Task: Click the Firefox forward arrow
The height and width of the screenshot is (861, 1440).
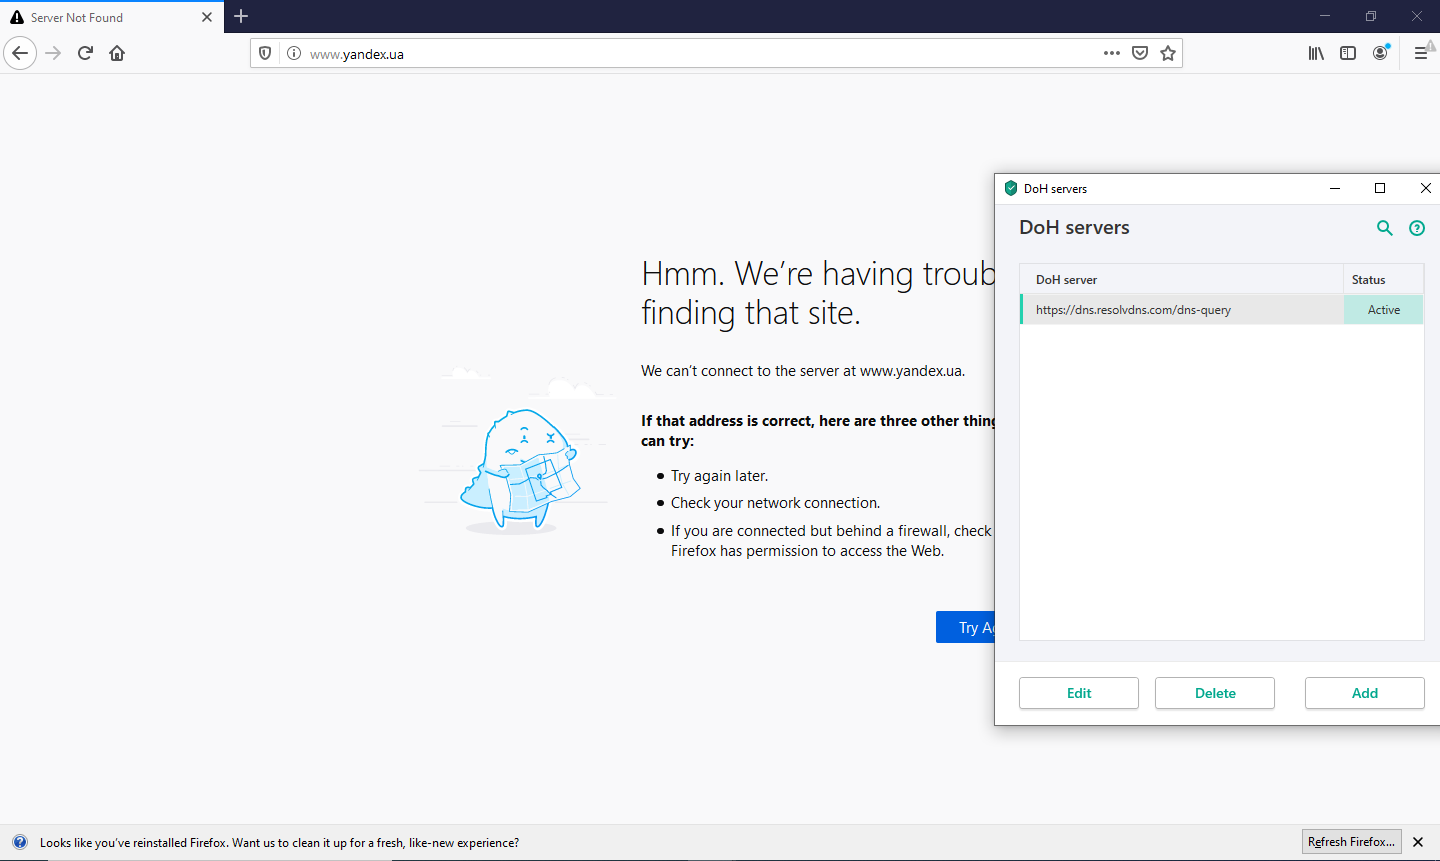Action: coord(54,53)
